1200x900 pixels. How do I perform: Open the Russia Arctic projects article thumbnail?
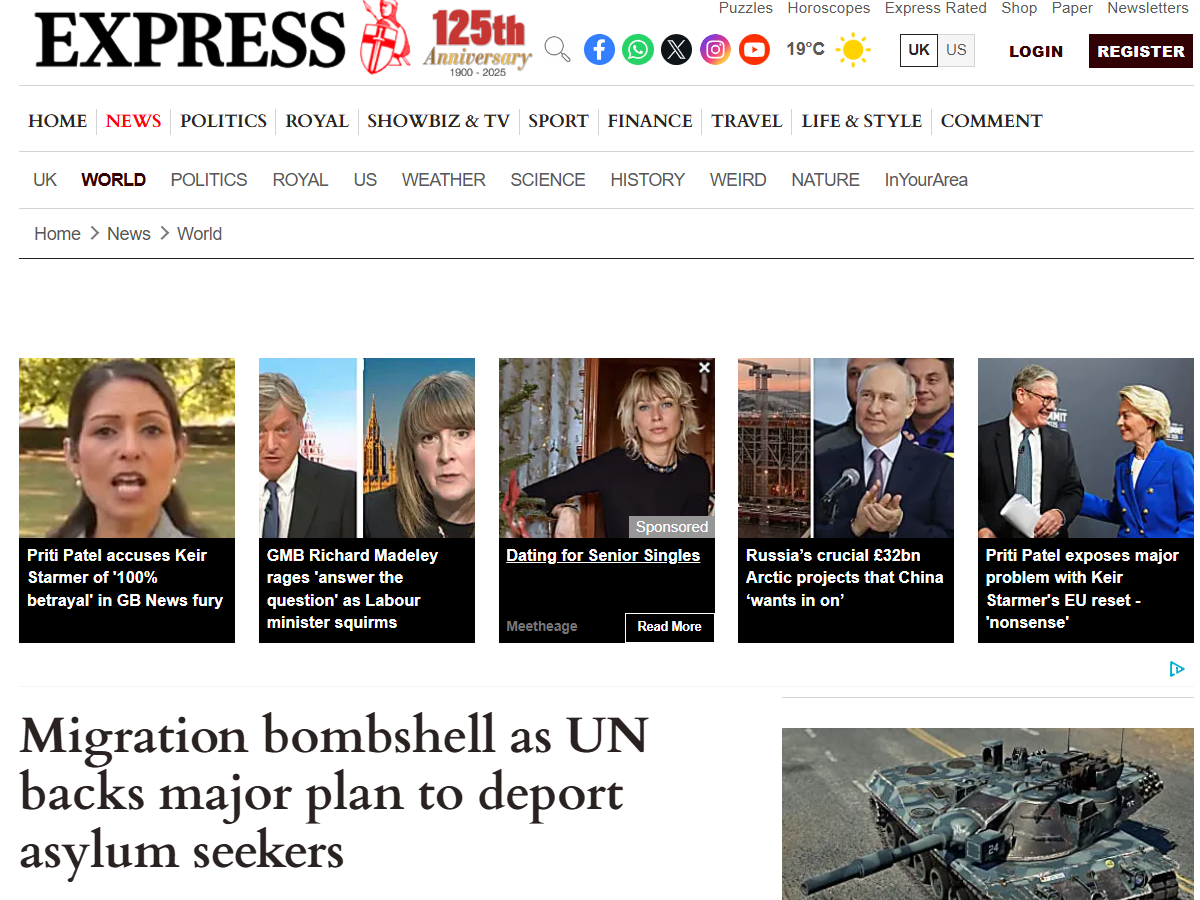point(846,448)
